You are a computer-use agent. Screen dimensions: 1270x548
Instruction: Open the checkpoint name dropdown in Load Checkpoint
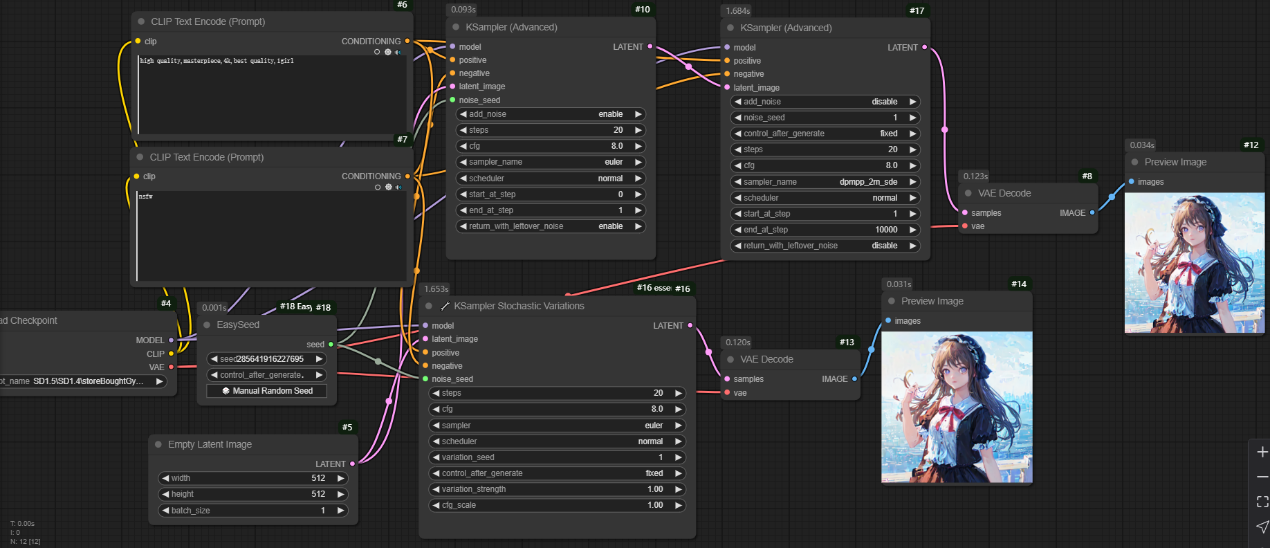(x=85, y=381)
